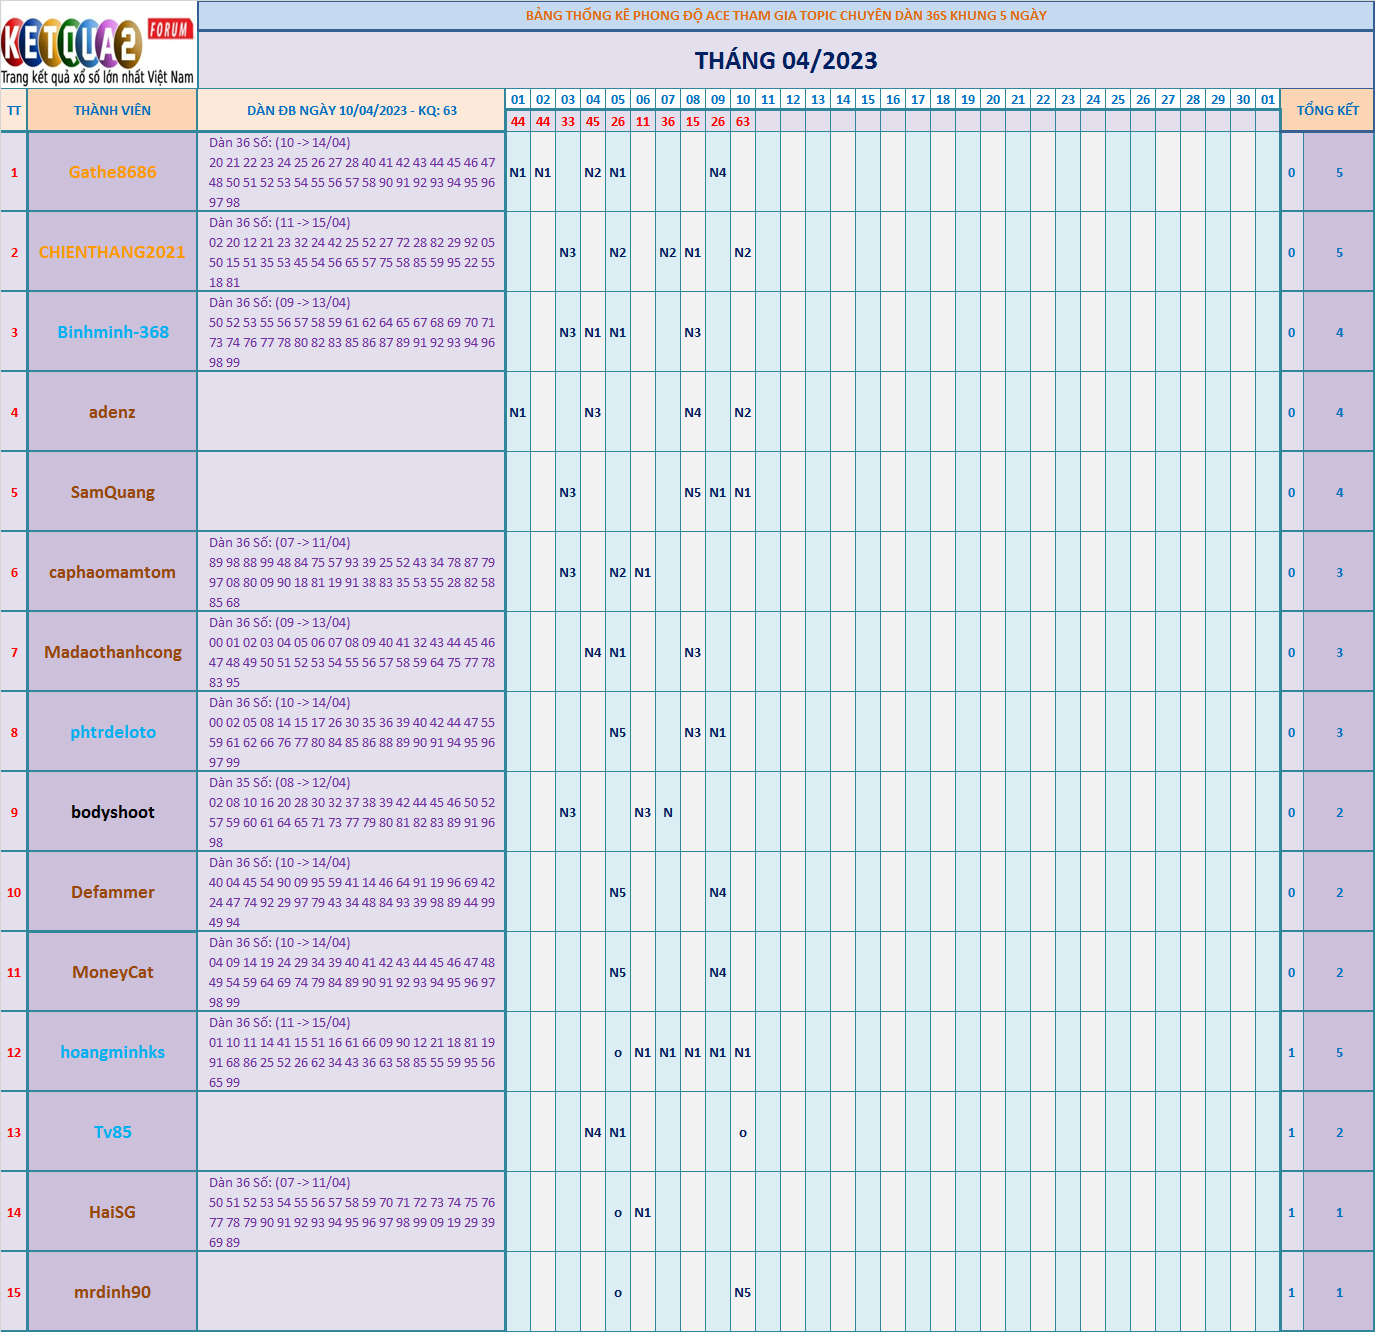Screen dimensions: 1375x1332
Task: Click the N5 cell in mrdinh90 row
Action: pos(742,1292)
